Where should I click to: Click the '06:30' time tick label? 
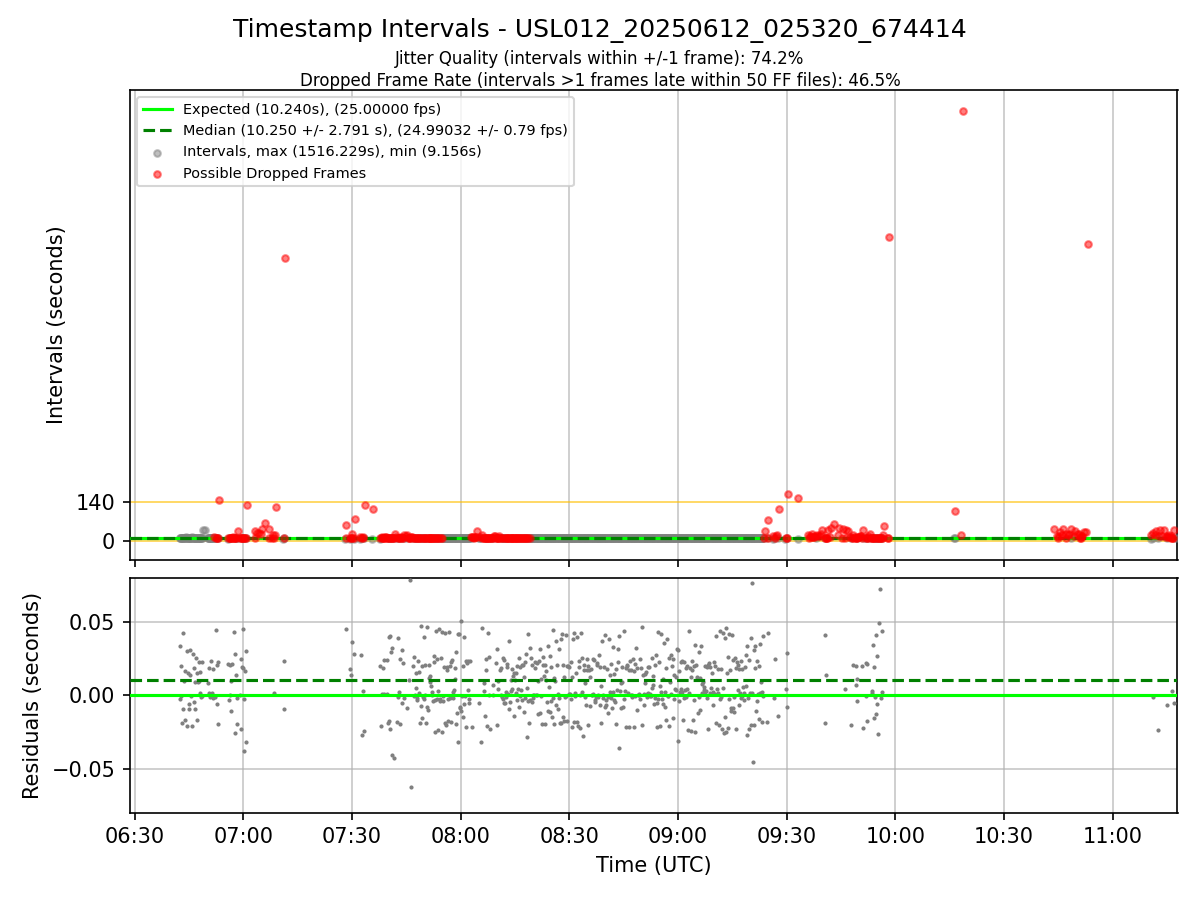click(134, 836)
